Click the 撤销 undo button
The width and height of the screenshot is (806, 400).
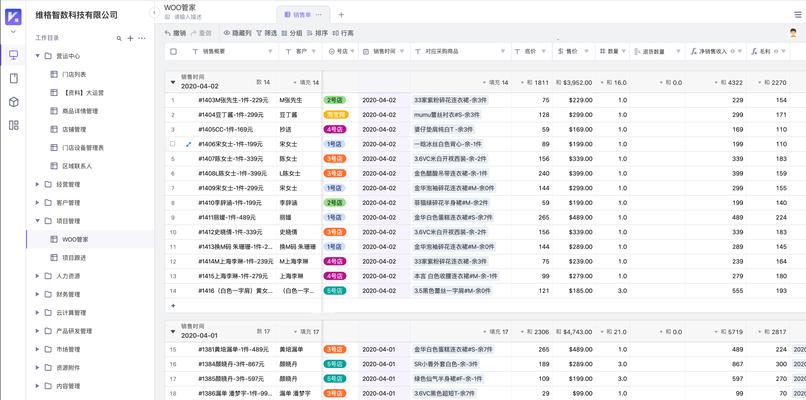pos(175,33)
